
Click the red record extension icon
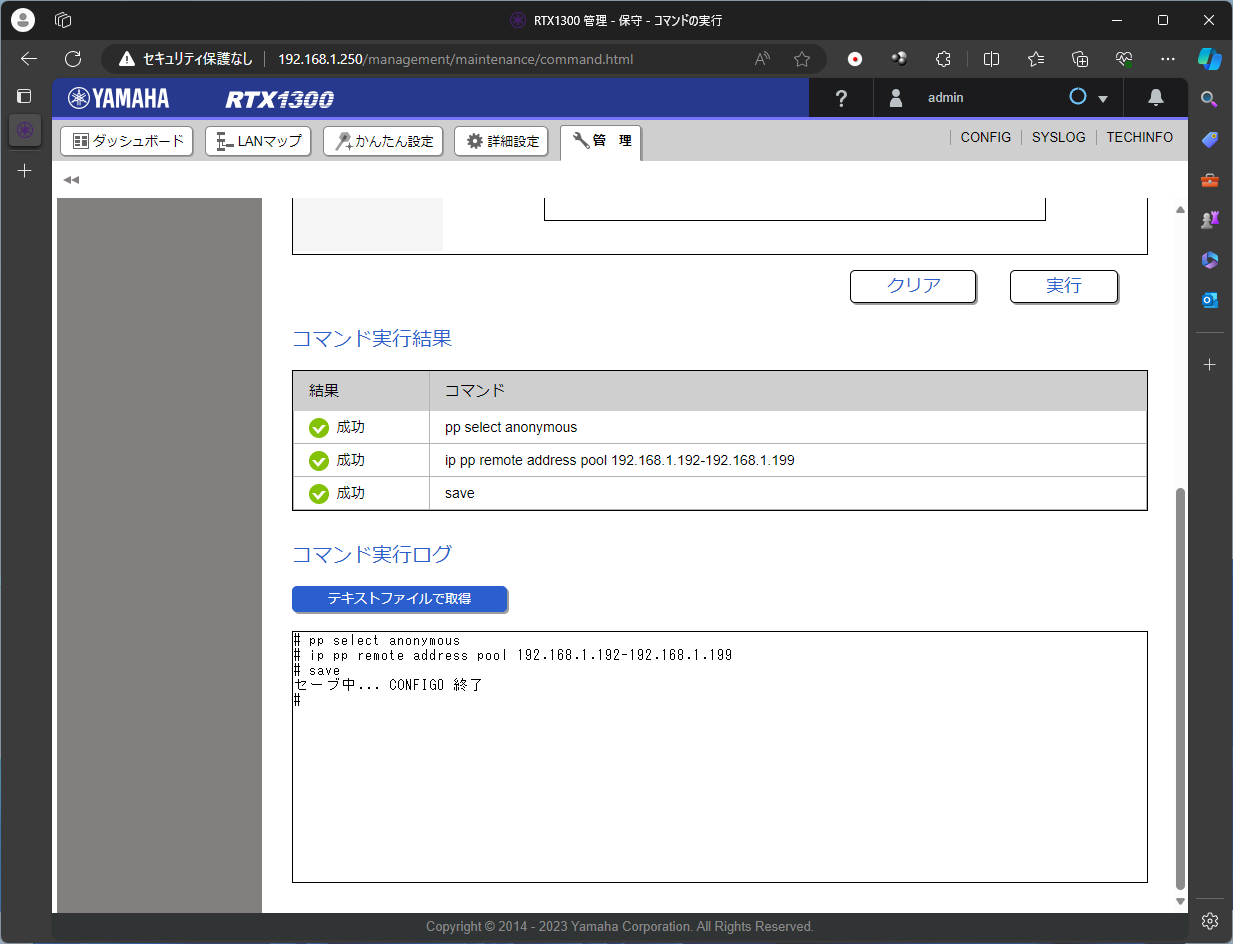pyautogui.click(x=855, y=59)
